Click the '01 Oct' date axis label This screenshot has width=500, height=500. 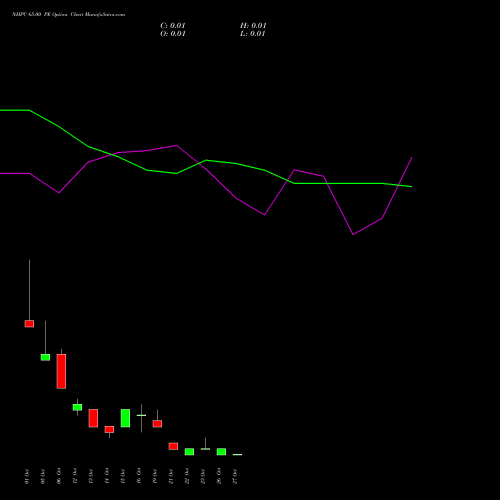click(x=27, y=476)
